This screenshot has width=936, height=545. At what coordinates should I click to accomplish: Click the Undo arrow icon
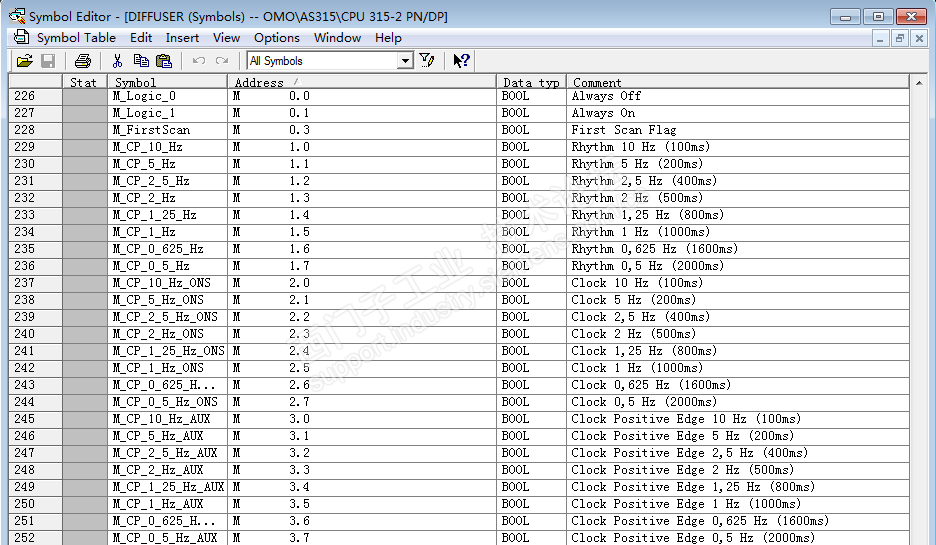click(x=199, y=61)
